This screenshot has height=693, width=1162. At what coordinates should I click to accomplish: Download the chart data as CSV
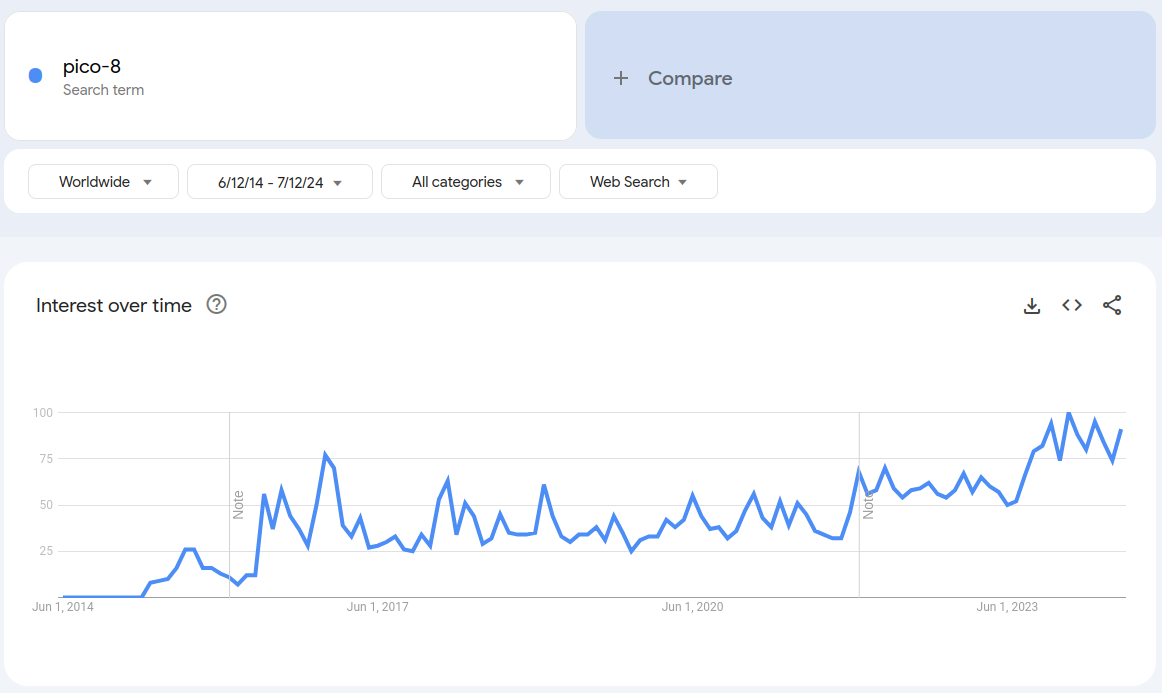1032,306
